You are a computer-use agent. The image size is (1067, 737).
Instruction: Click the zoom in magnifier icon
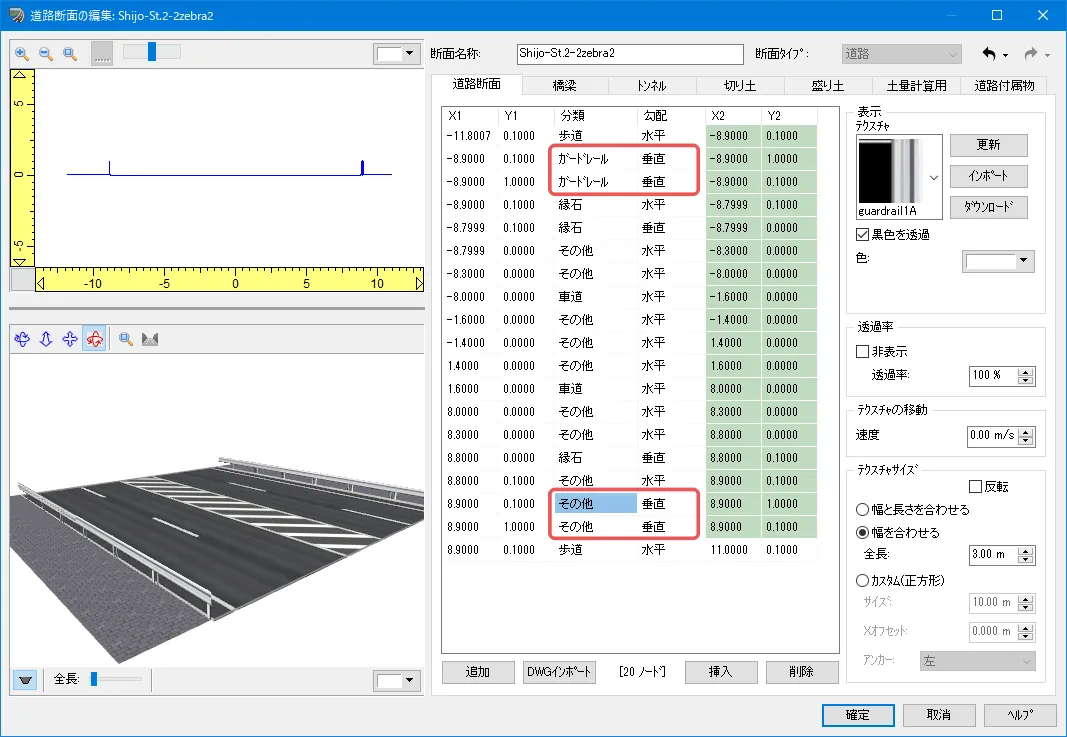22,53
